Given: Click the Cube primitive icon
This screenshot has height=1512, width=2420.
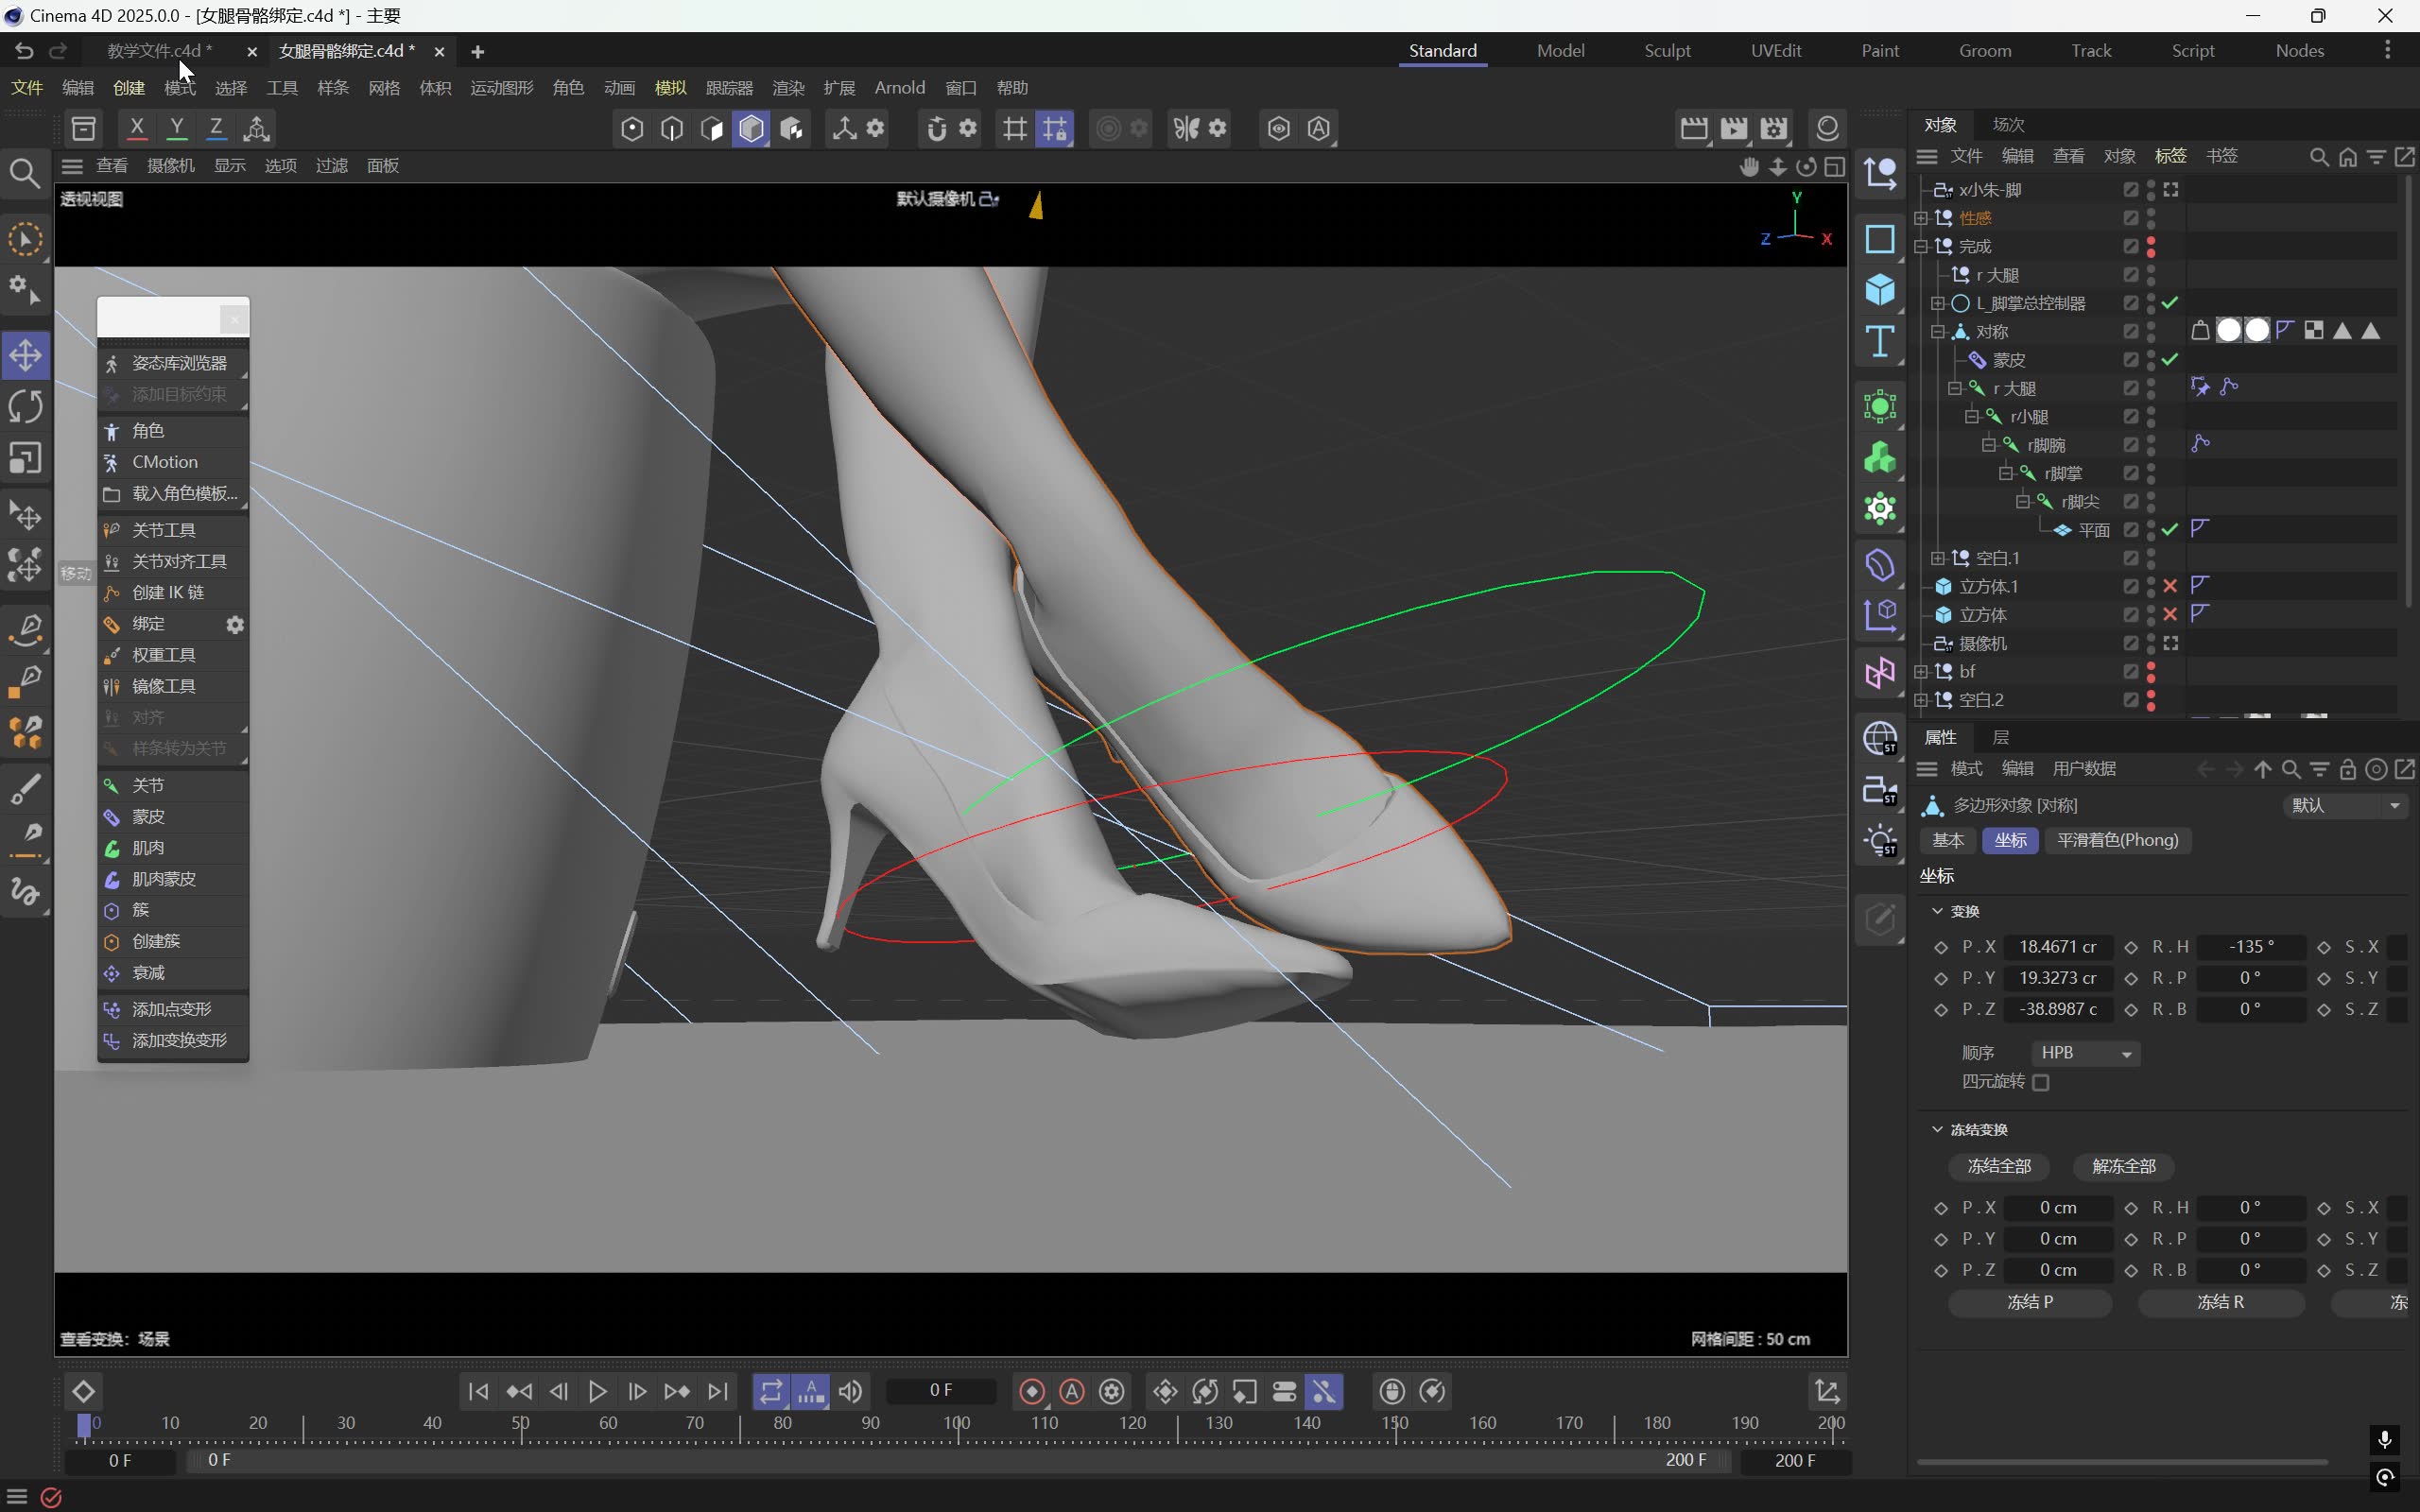Looking at the screenshot, I should click(x=1880, y=290).
